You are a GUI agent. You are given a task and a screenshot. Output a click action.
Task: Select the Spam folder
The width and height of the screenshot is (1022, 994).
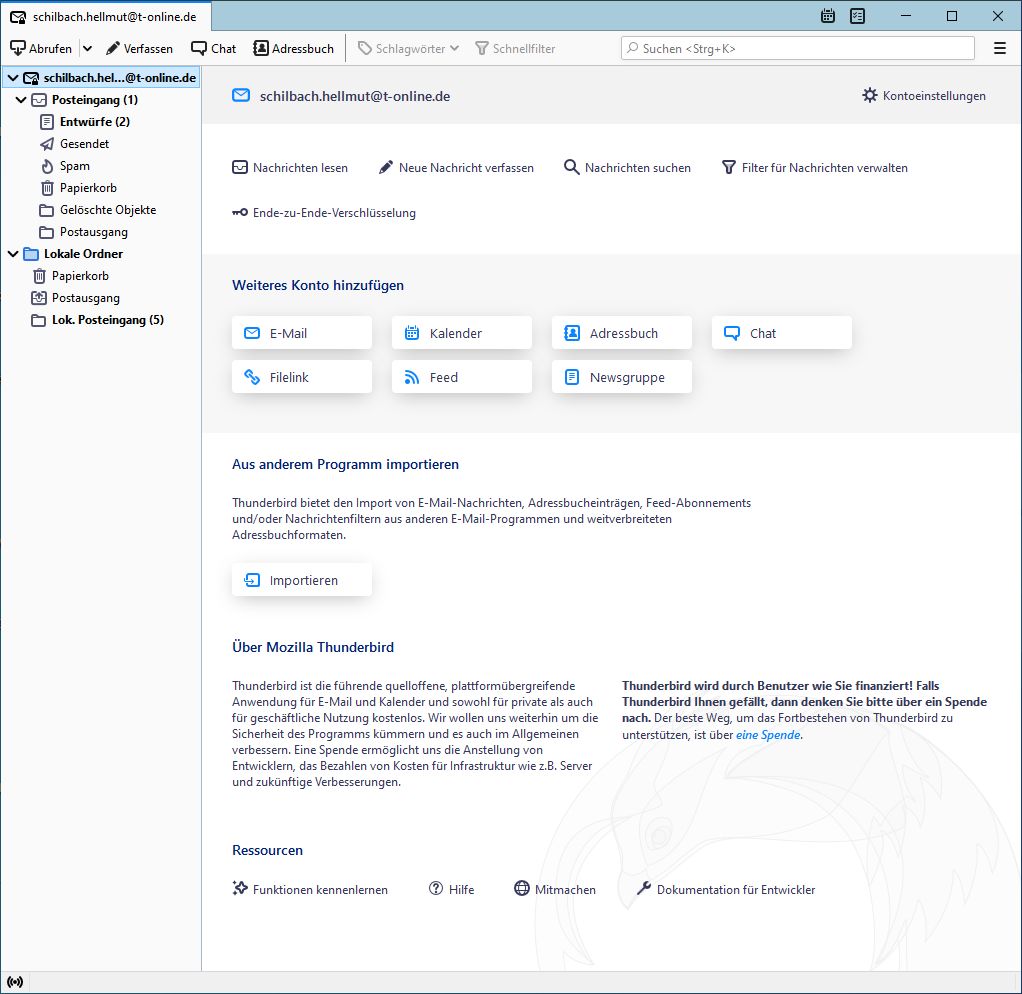click(x=74, y=166)
